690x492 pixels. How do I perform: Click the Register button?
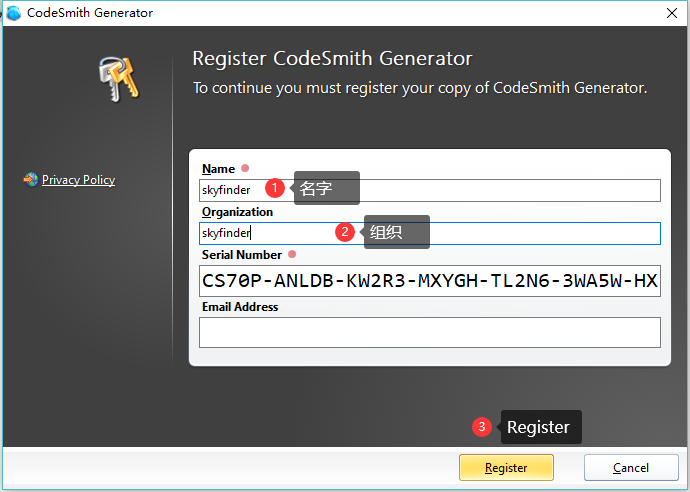[506, 467]
